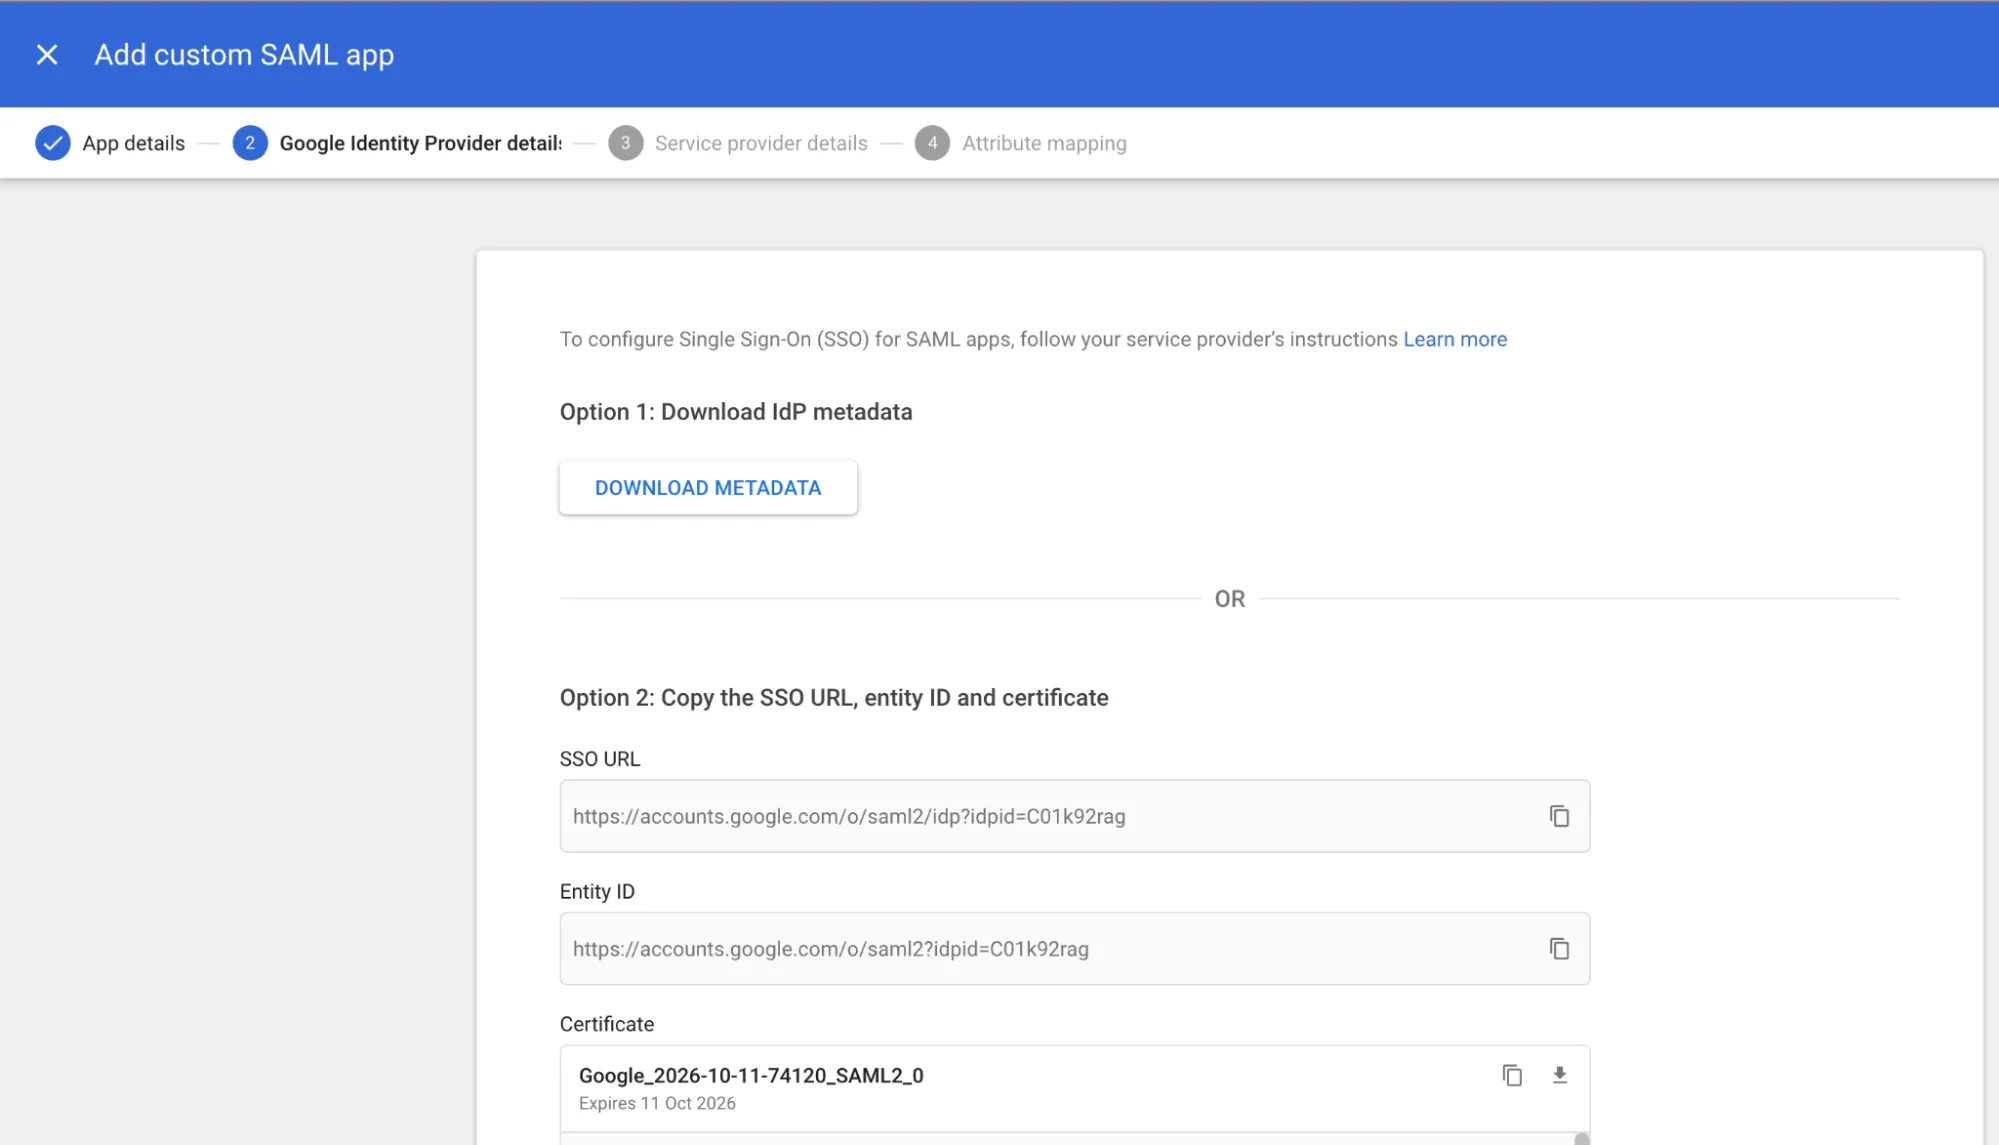Click the Certificate label
Viewport: 1999px width, 1145px height.
[x=607, y=1024]
